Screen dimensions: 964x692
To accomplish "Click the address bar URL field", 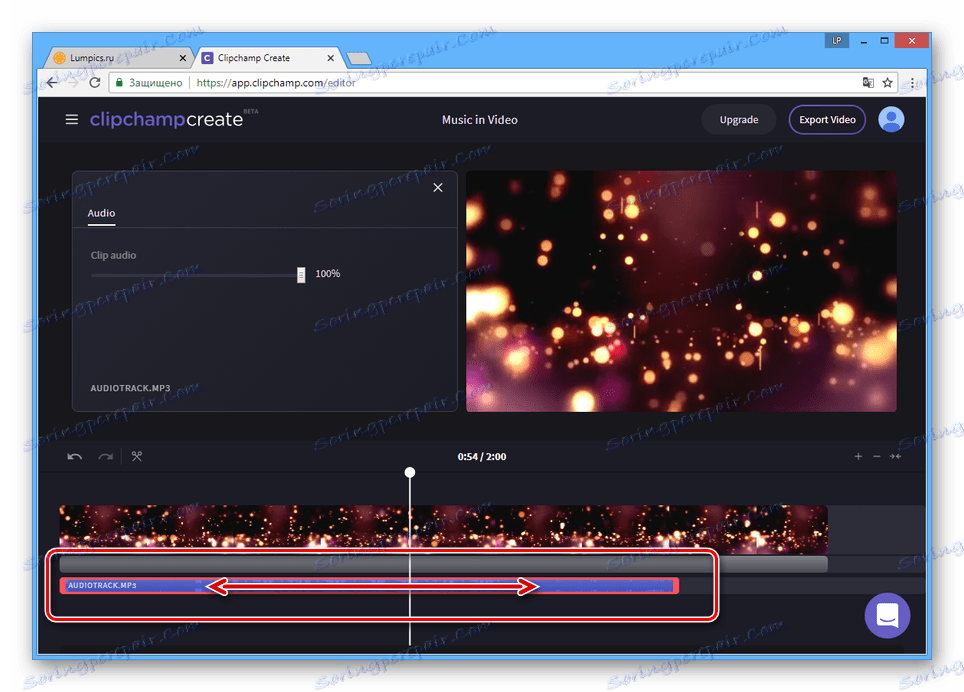I will 503,82.
